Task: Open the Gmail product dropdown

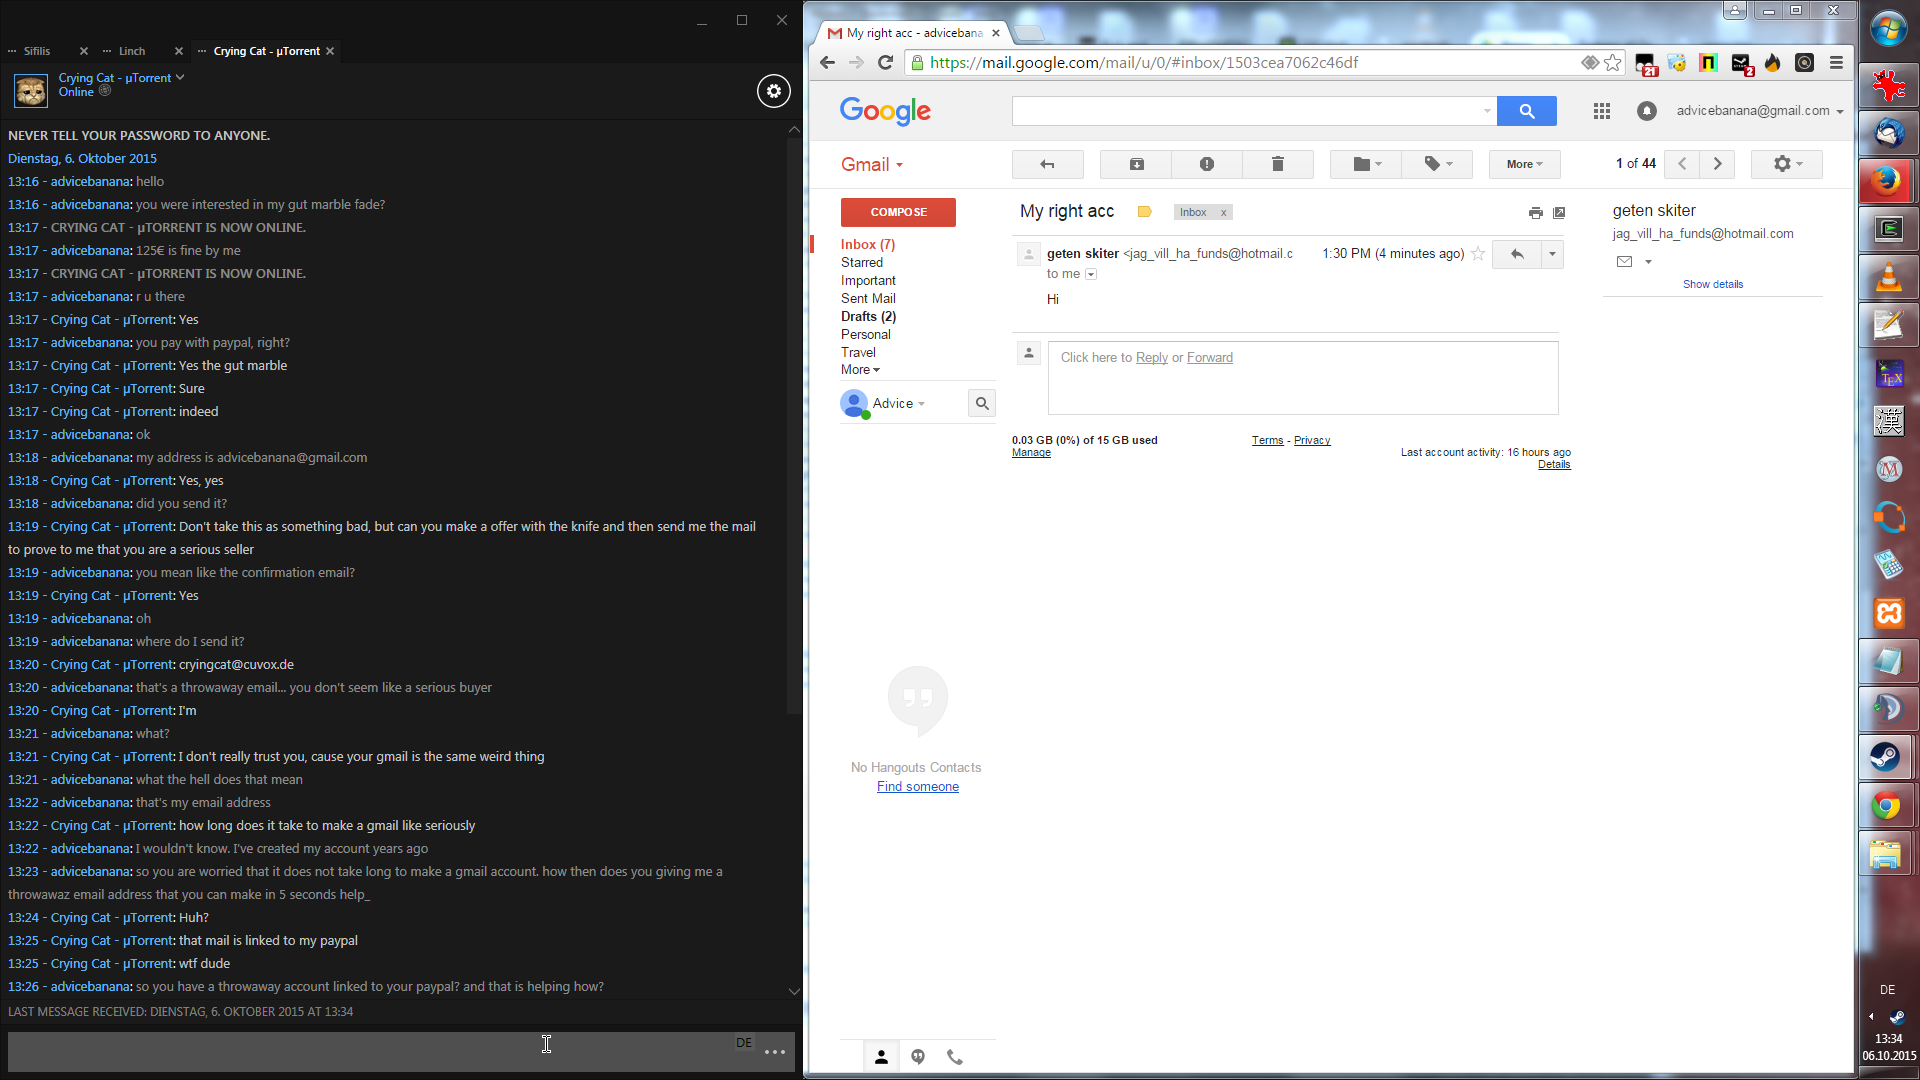Action: click(871, 165)
